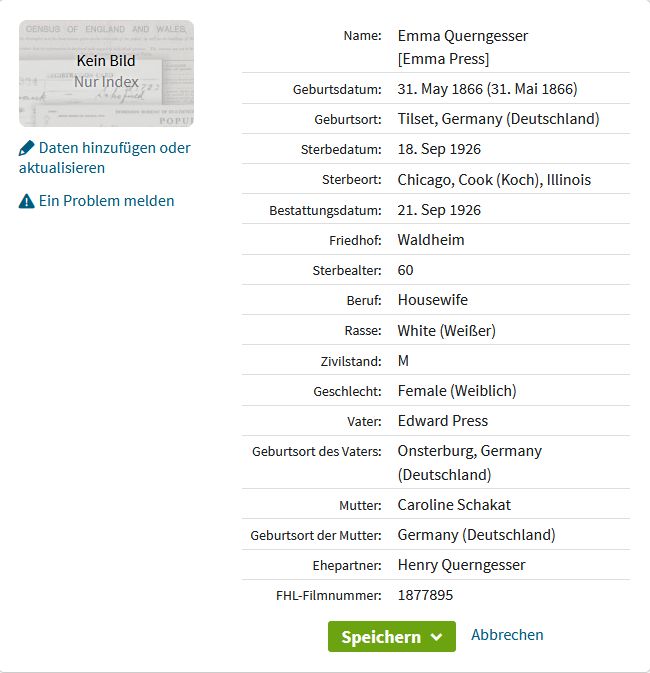The height and width of the screenshot is (673, 650).
Task: Cancel with the Abbrechen link
Action: (x=507, y=635)
